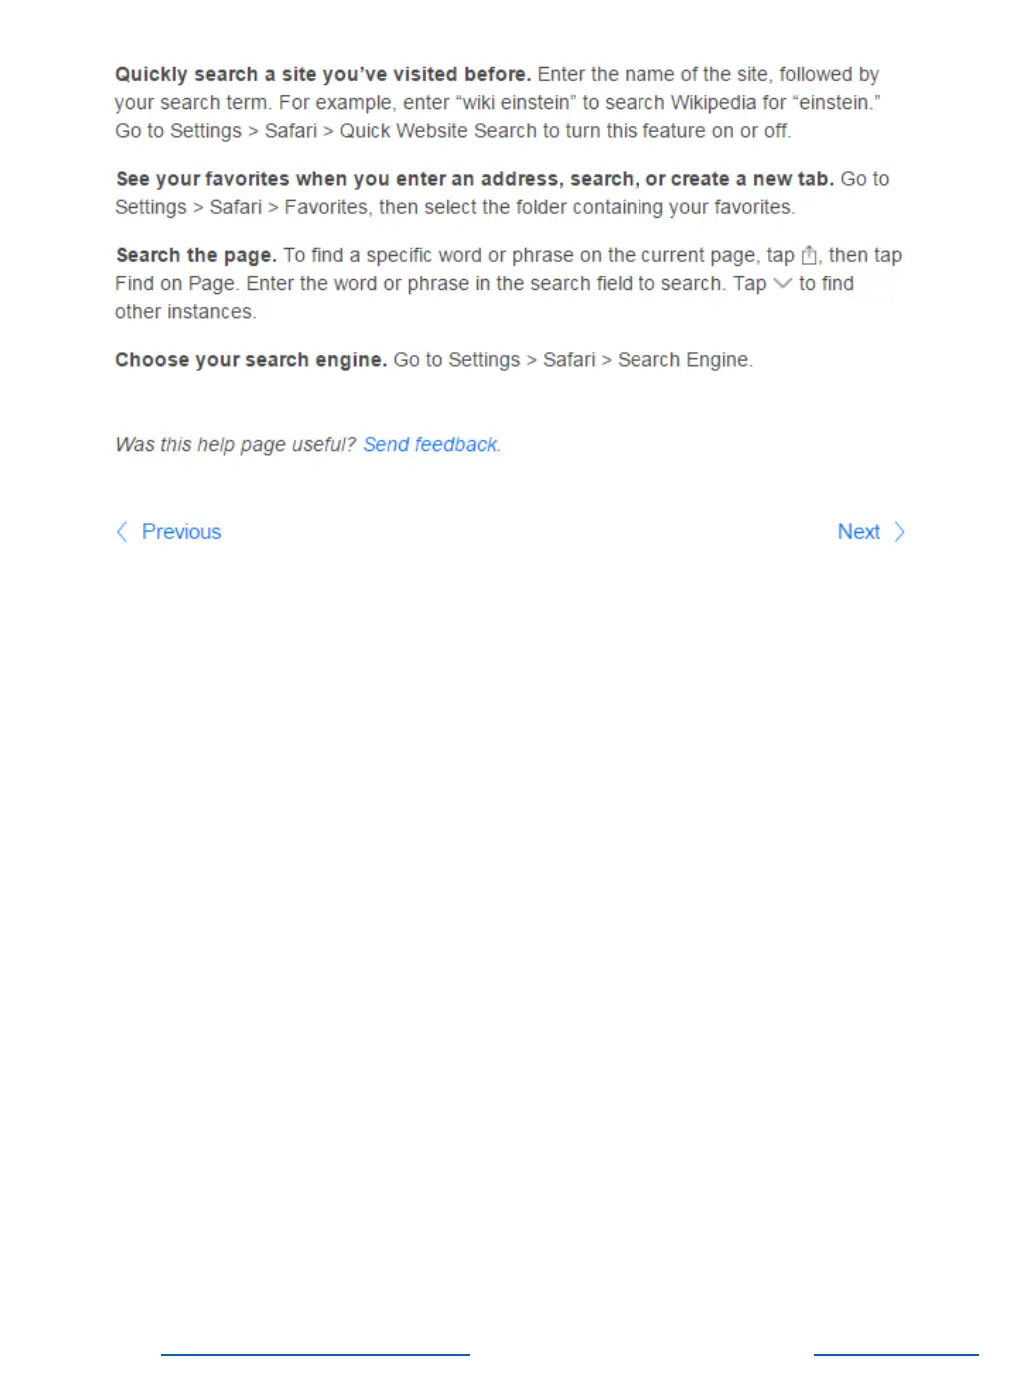This screenshot has width=1022, height=1382.
Task: Click the 'Choose your search engine.' heading
Action: [x=251, y=360]
